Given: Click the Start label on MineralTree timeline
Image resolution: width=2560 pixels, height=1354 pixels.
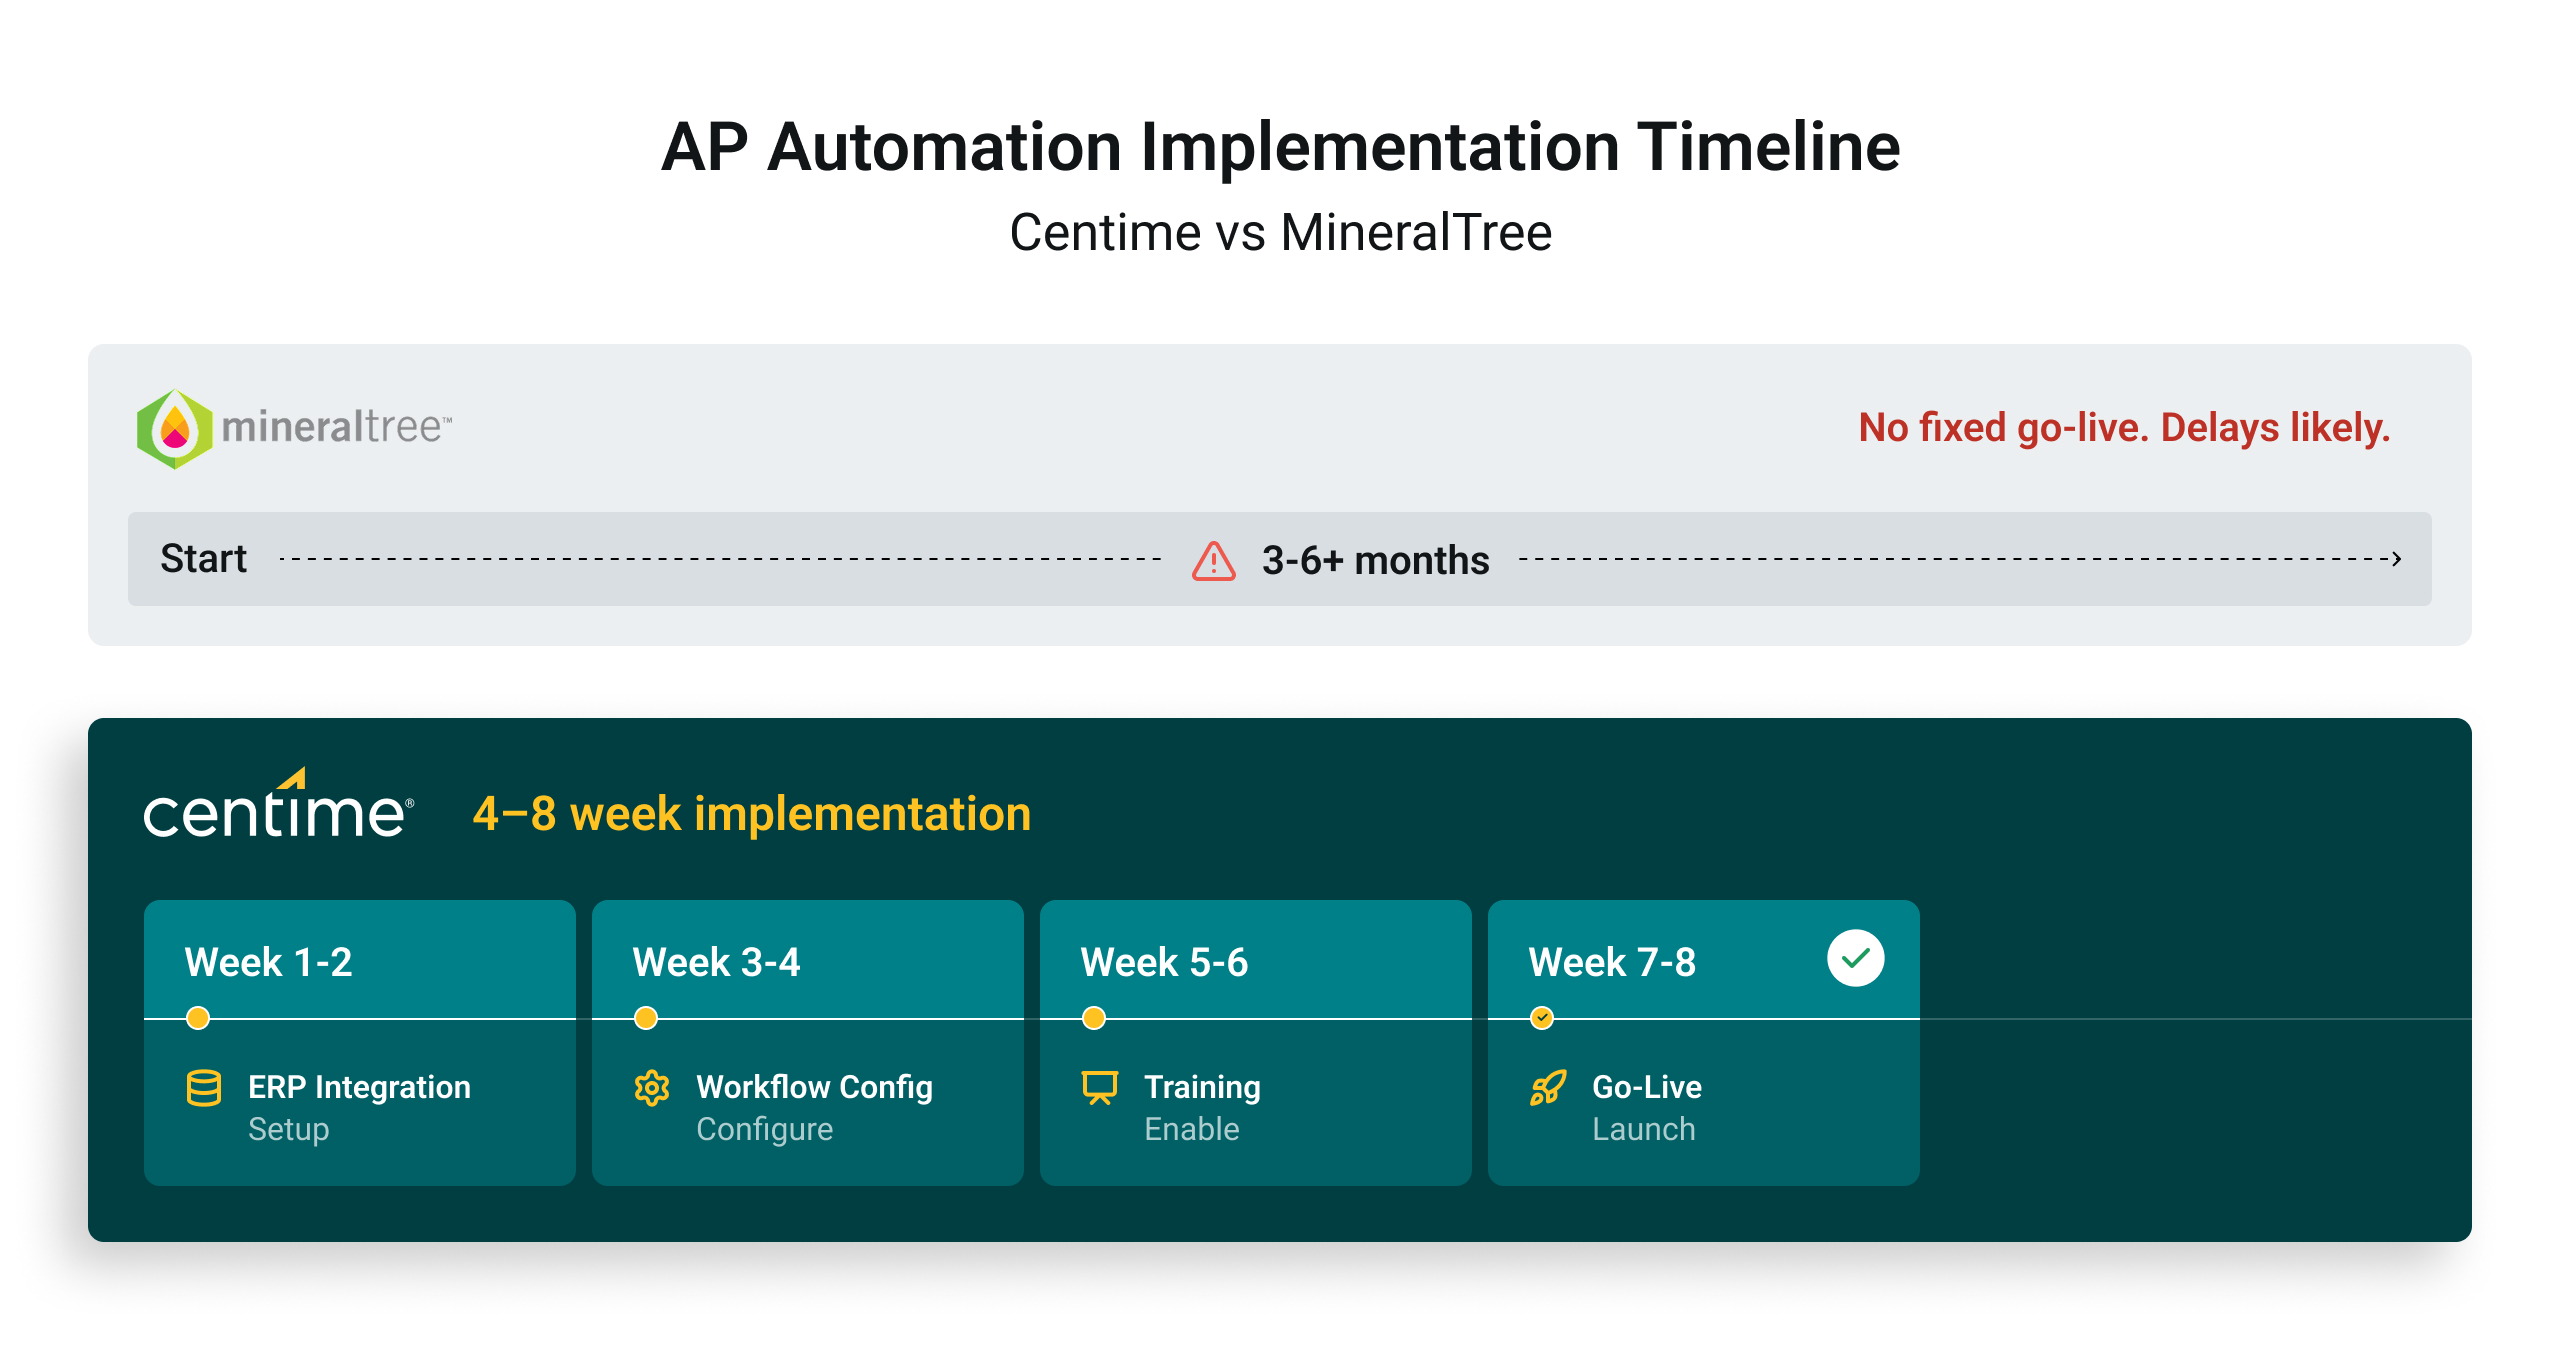Looking at the screenshot, I should [203, 559].
